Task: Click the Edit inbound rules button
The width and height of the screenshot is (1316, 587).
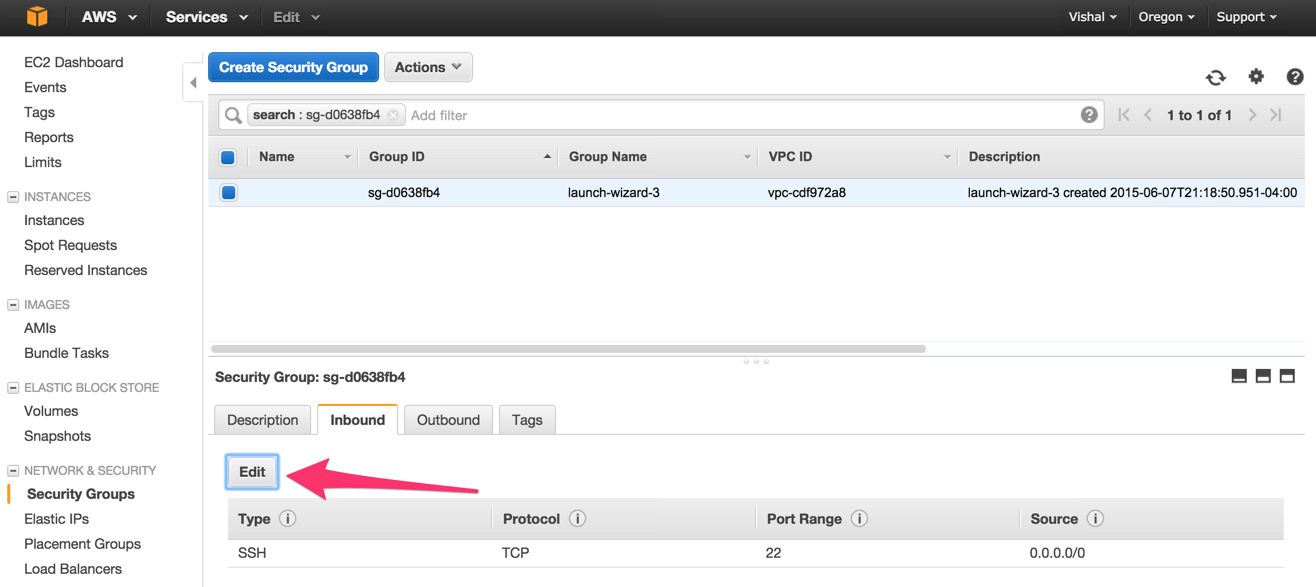Action: 252,472
